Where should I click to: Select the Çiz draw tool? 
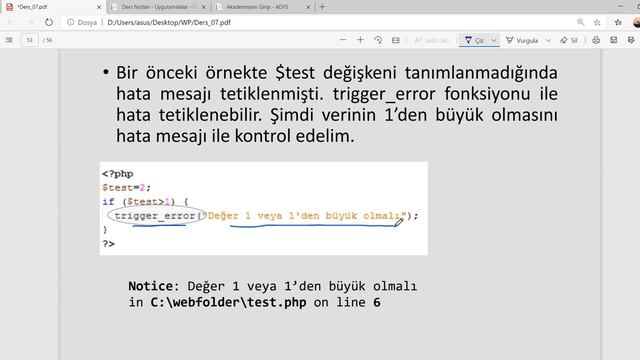474,40
